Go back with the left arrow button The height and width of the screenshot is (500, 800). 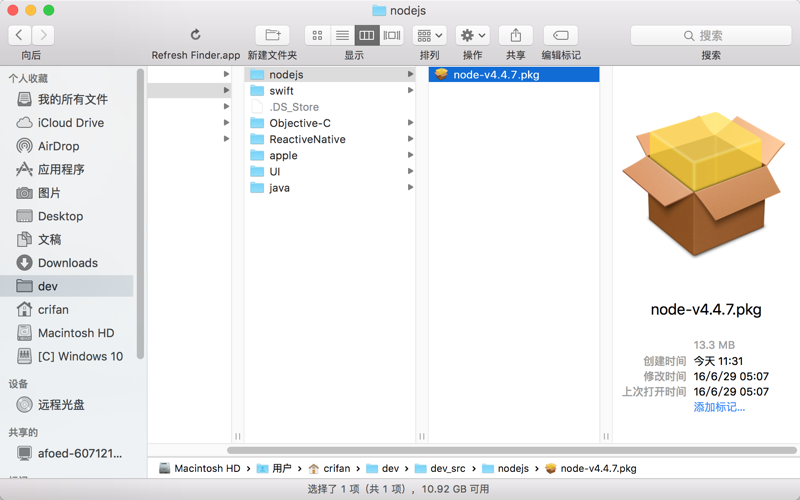point(19,35)
